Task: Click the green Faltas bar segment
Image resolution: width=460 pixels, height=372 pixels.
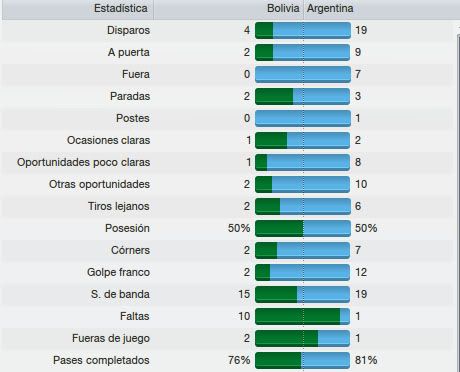Action: tap(298, 316)
